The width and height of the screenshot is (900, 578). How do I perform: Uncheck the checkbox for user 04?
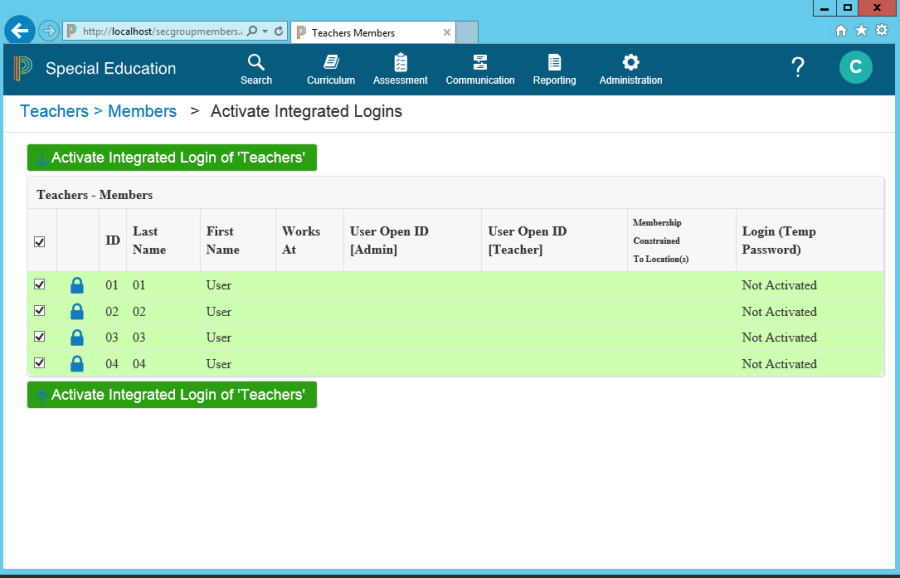pyautogui.click(x=40, y=363)
